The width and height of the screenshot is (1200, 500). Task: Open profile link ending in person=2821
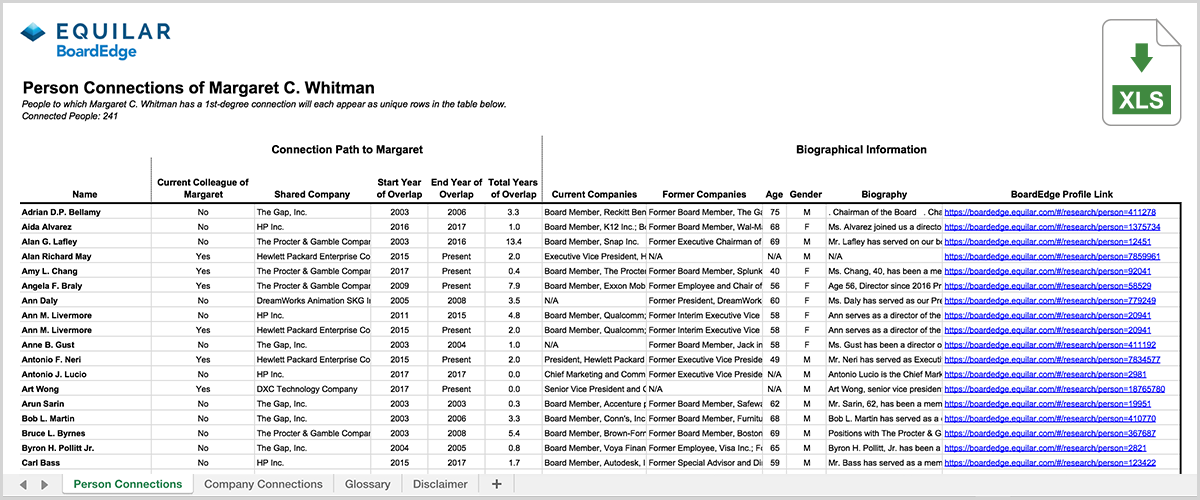[x=1045, y=448]
